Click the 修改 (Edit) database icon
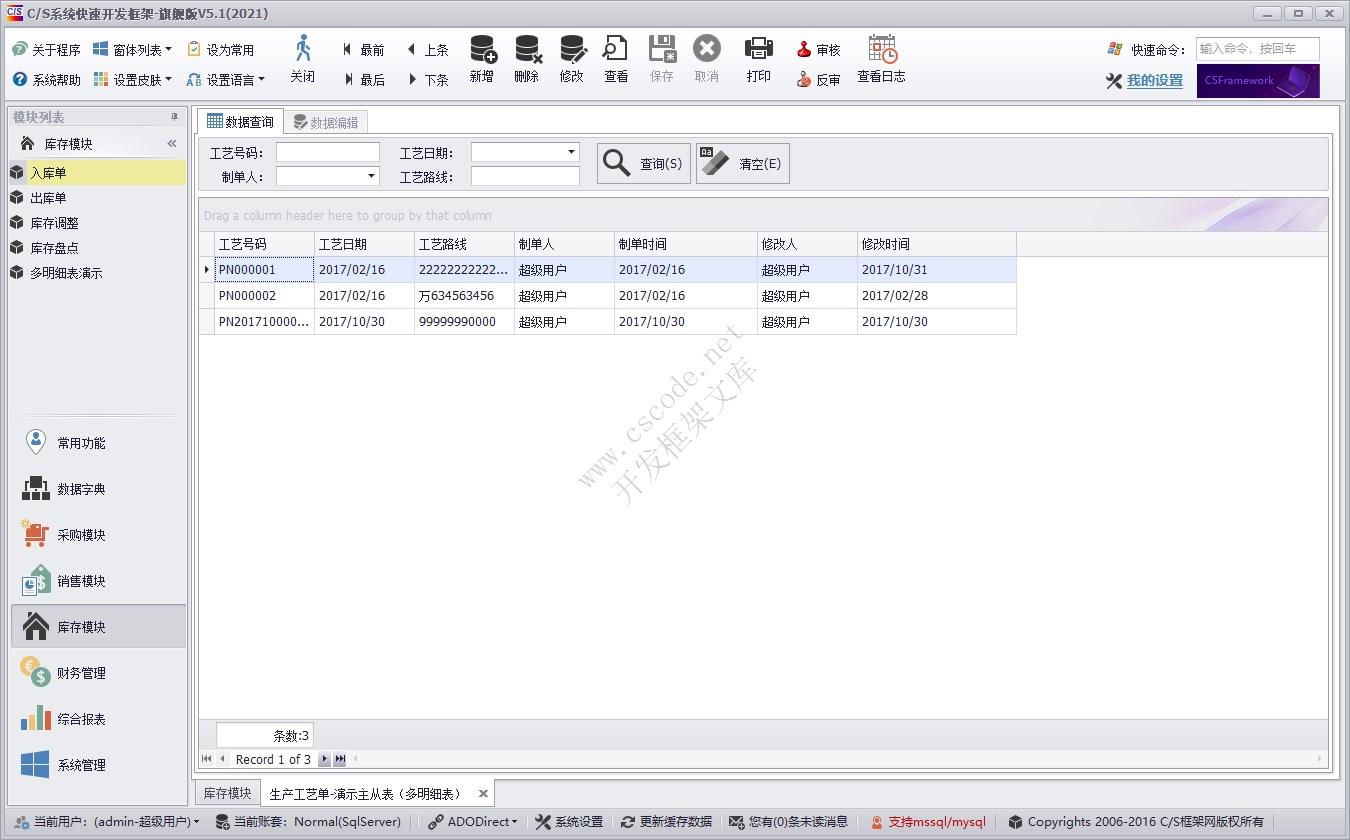 572,59
